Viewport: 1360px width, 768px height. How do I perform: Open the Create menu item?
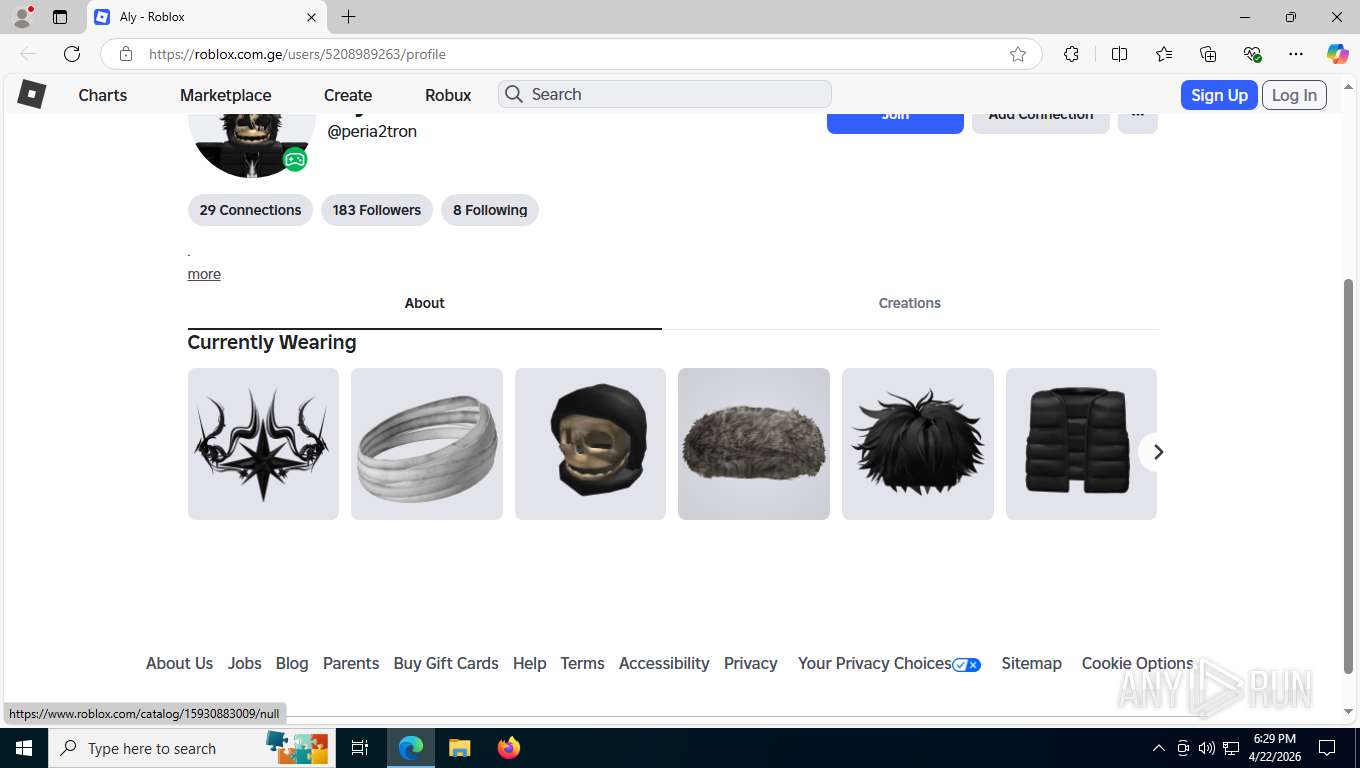pyautogui.click(x=348, y=95)
